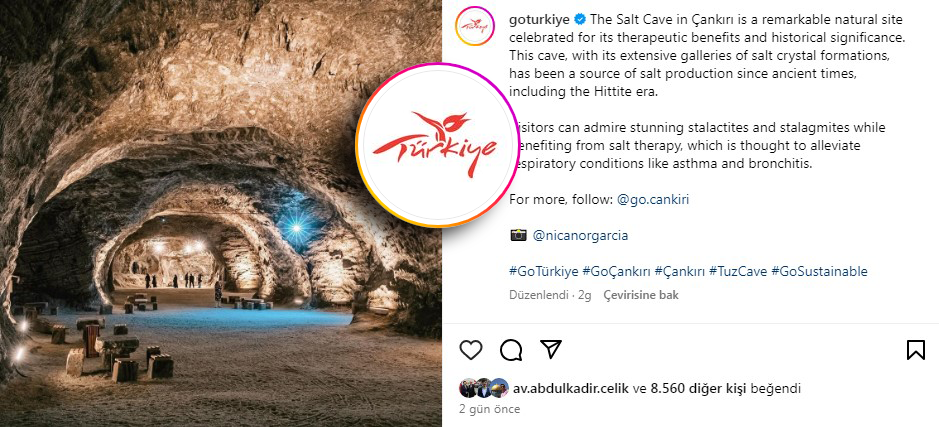Click the large Türkiye logo circle
The width and height of the screenshot is (939, 427).
tap(438, 145)
